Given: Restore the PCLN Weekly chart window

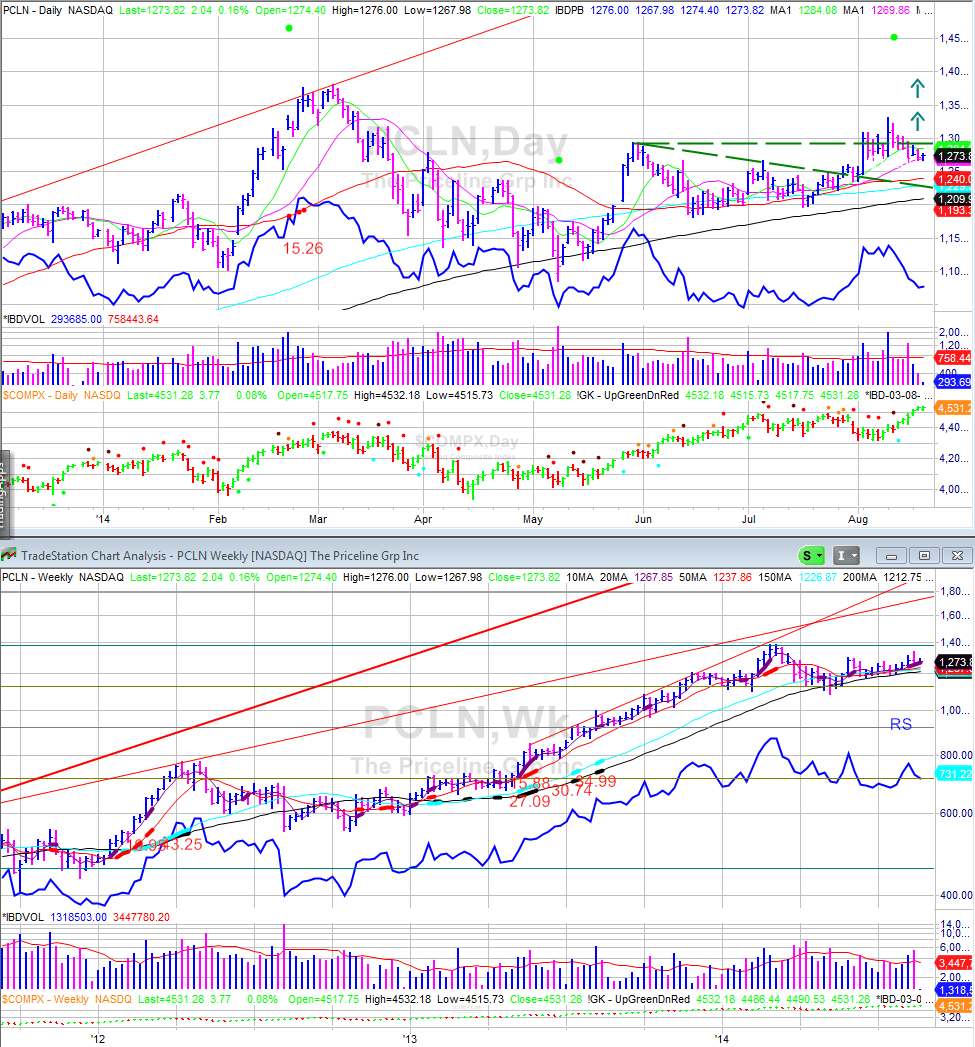Looking at the screenshot, I should tap(924, 556).
